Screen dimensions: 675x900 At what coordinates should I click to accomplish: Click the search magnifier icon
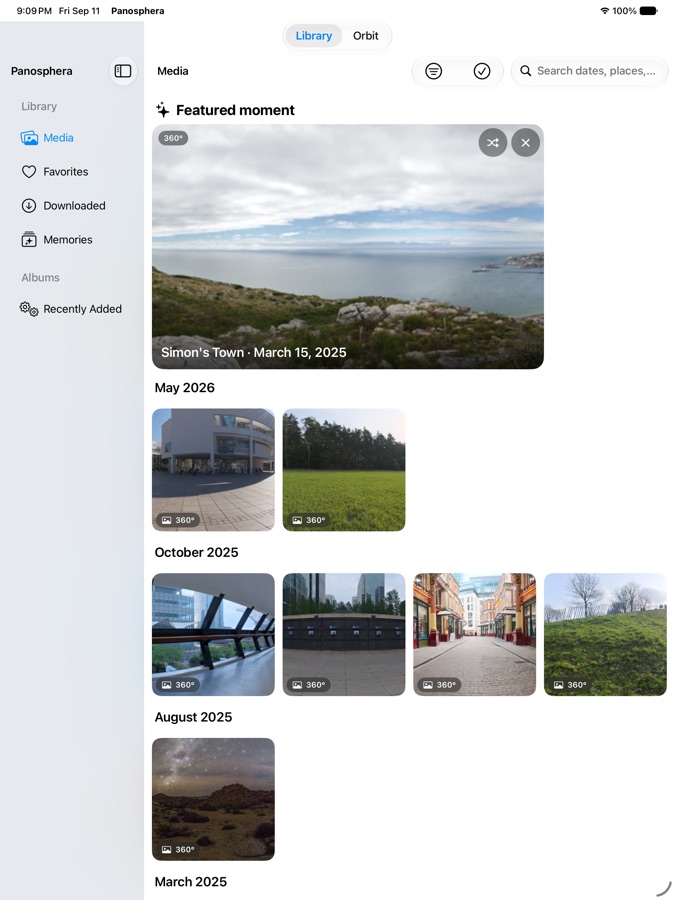click(x=525, y=71)
